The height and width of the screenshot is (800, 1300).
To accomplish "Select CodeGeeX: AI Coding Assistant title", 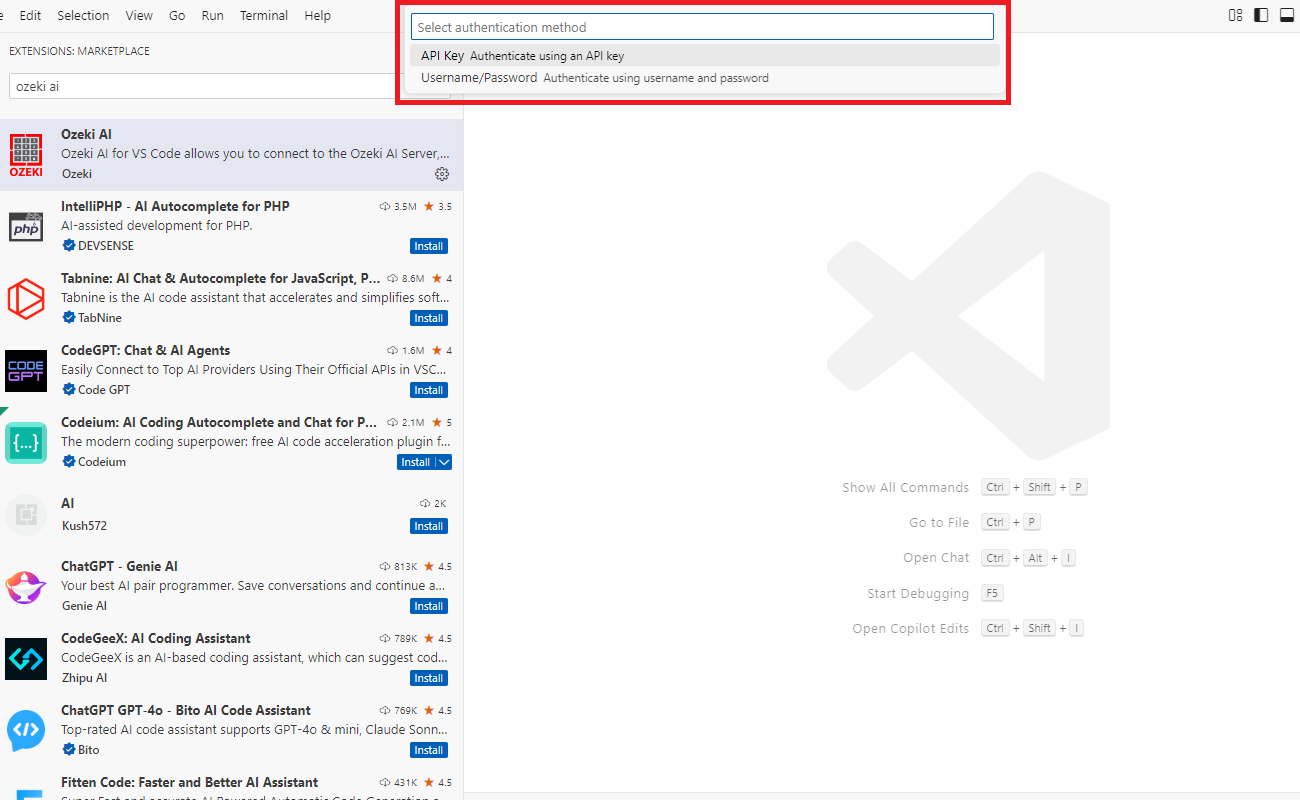I will pyautogui.click(x=156, y=639).
